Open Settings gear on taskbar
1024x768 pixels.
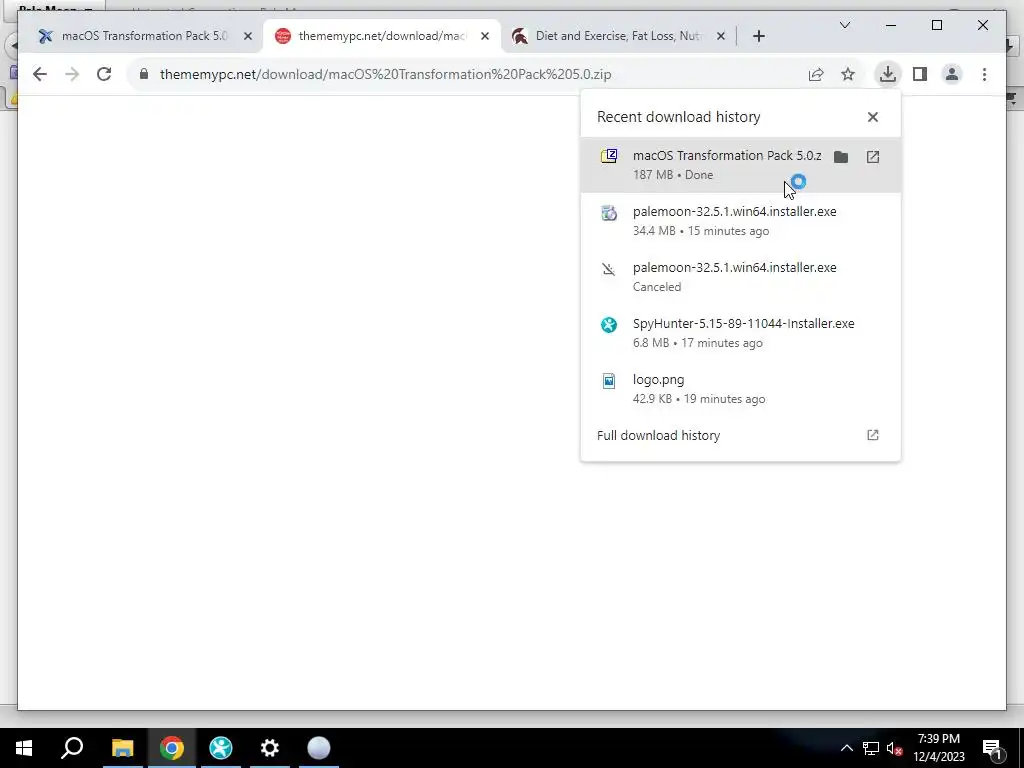(x=270, y=748)
